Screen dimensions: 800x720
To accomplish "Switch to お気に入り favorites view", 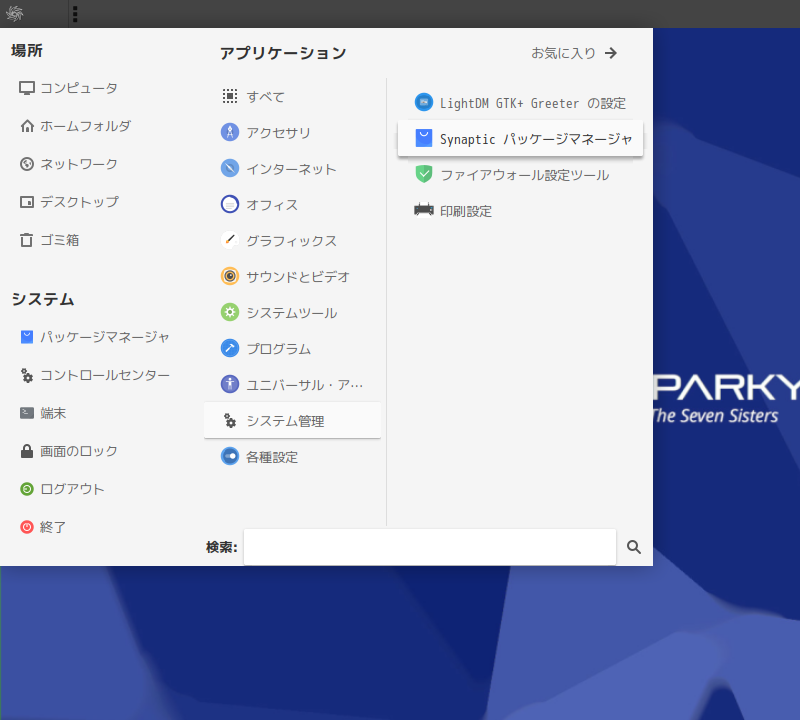I will (574, 53).
